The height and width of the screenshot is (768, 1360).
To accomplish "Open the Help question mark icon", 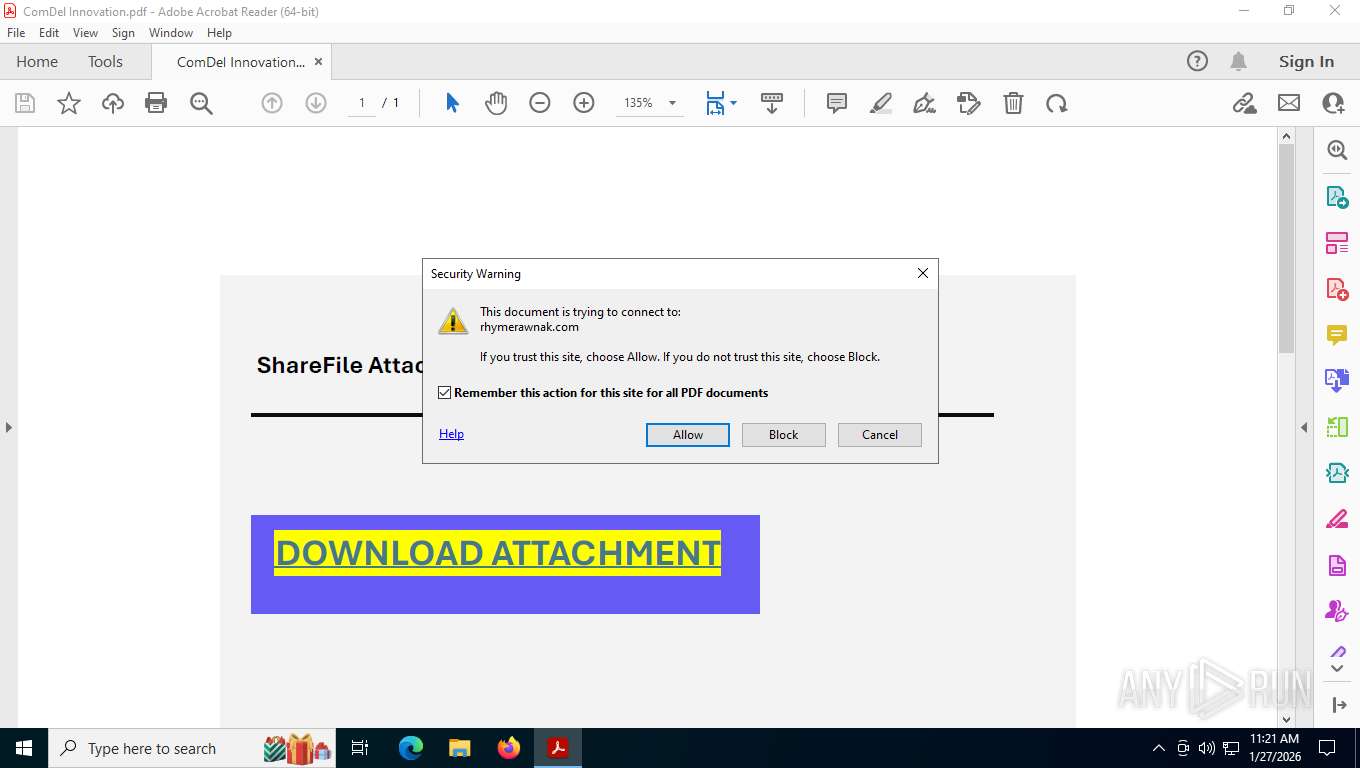I will (x=1197, y=61).
